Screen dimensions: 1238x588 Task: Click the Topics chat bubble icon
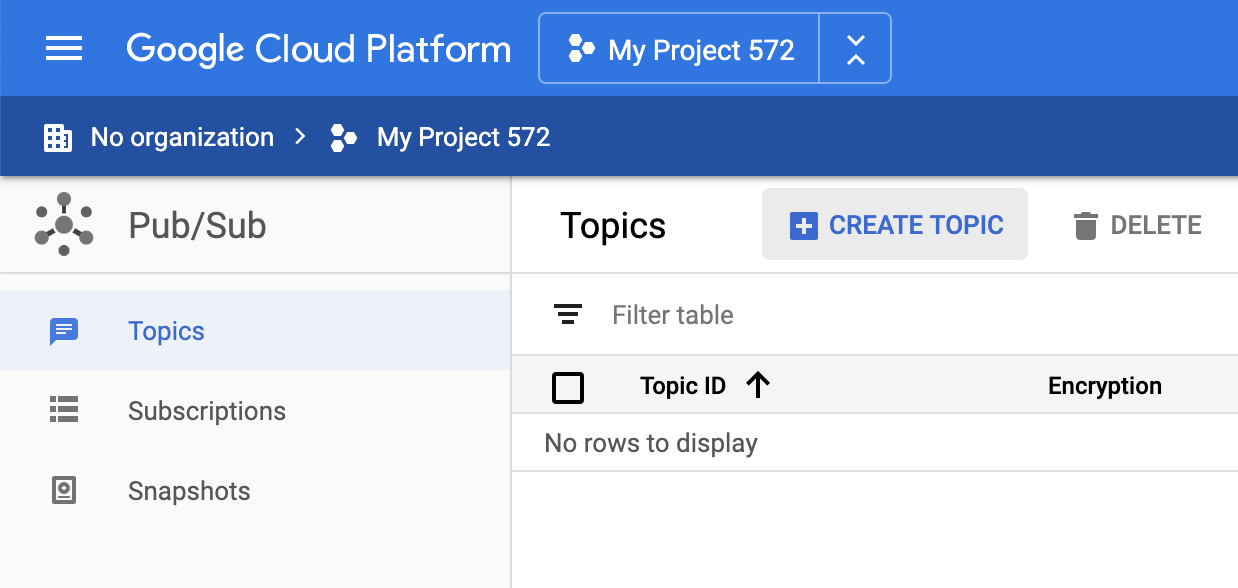64,331
